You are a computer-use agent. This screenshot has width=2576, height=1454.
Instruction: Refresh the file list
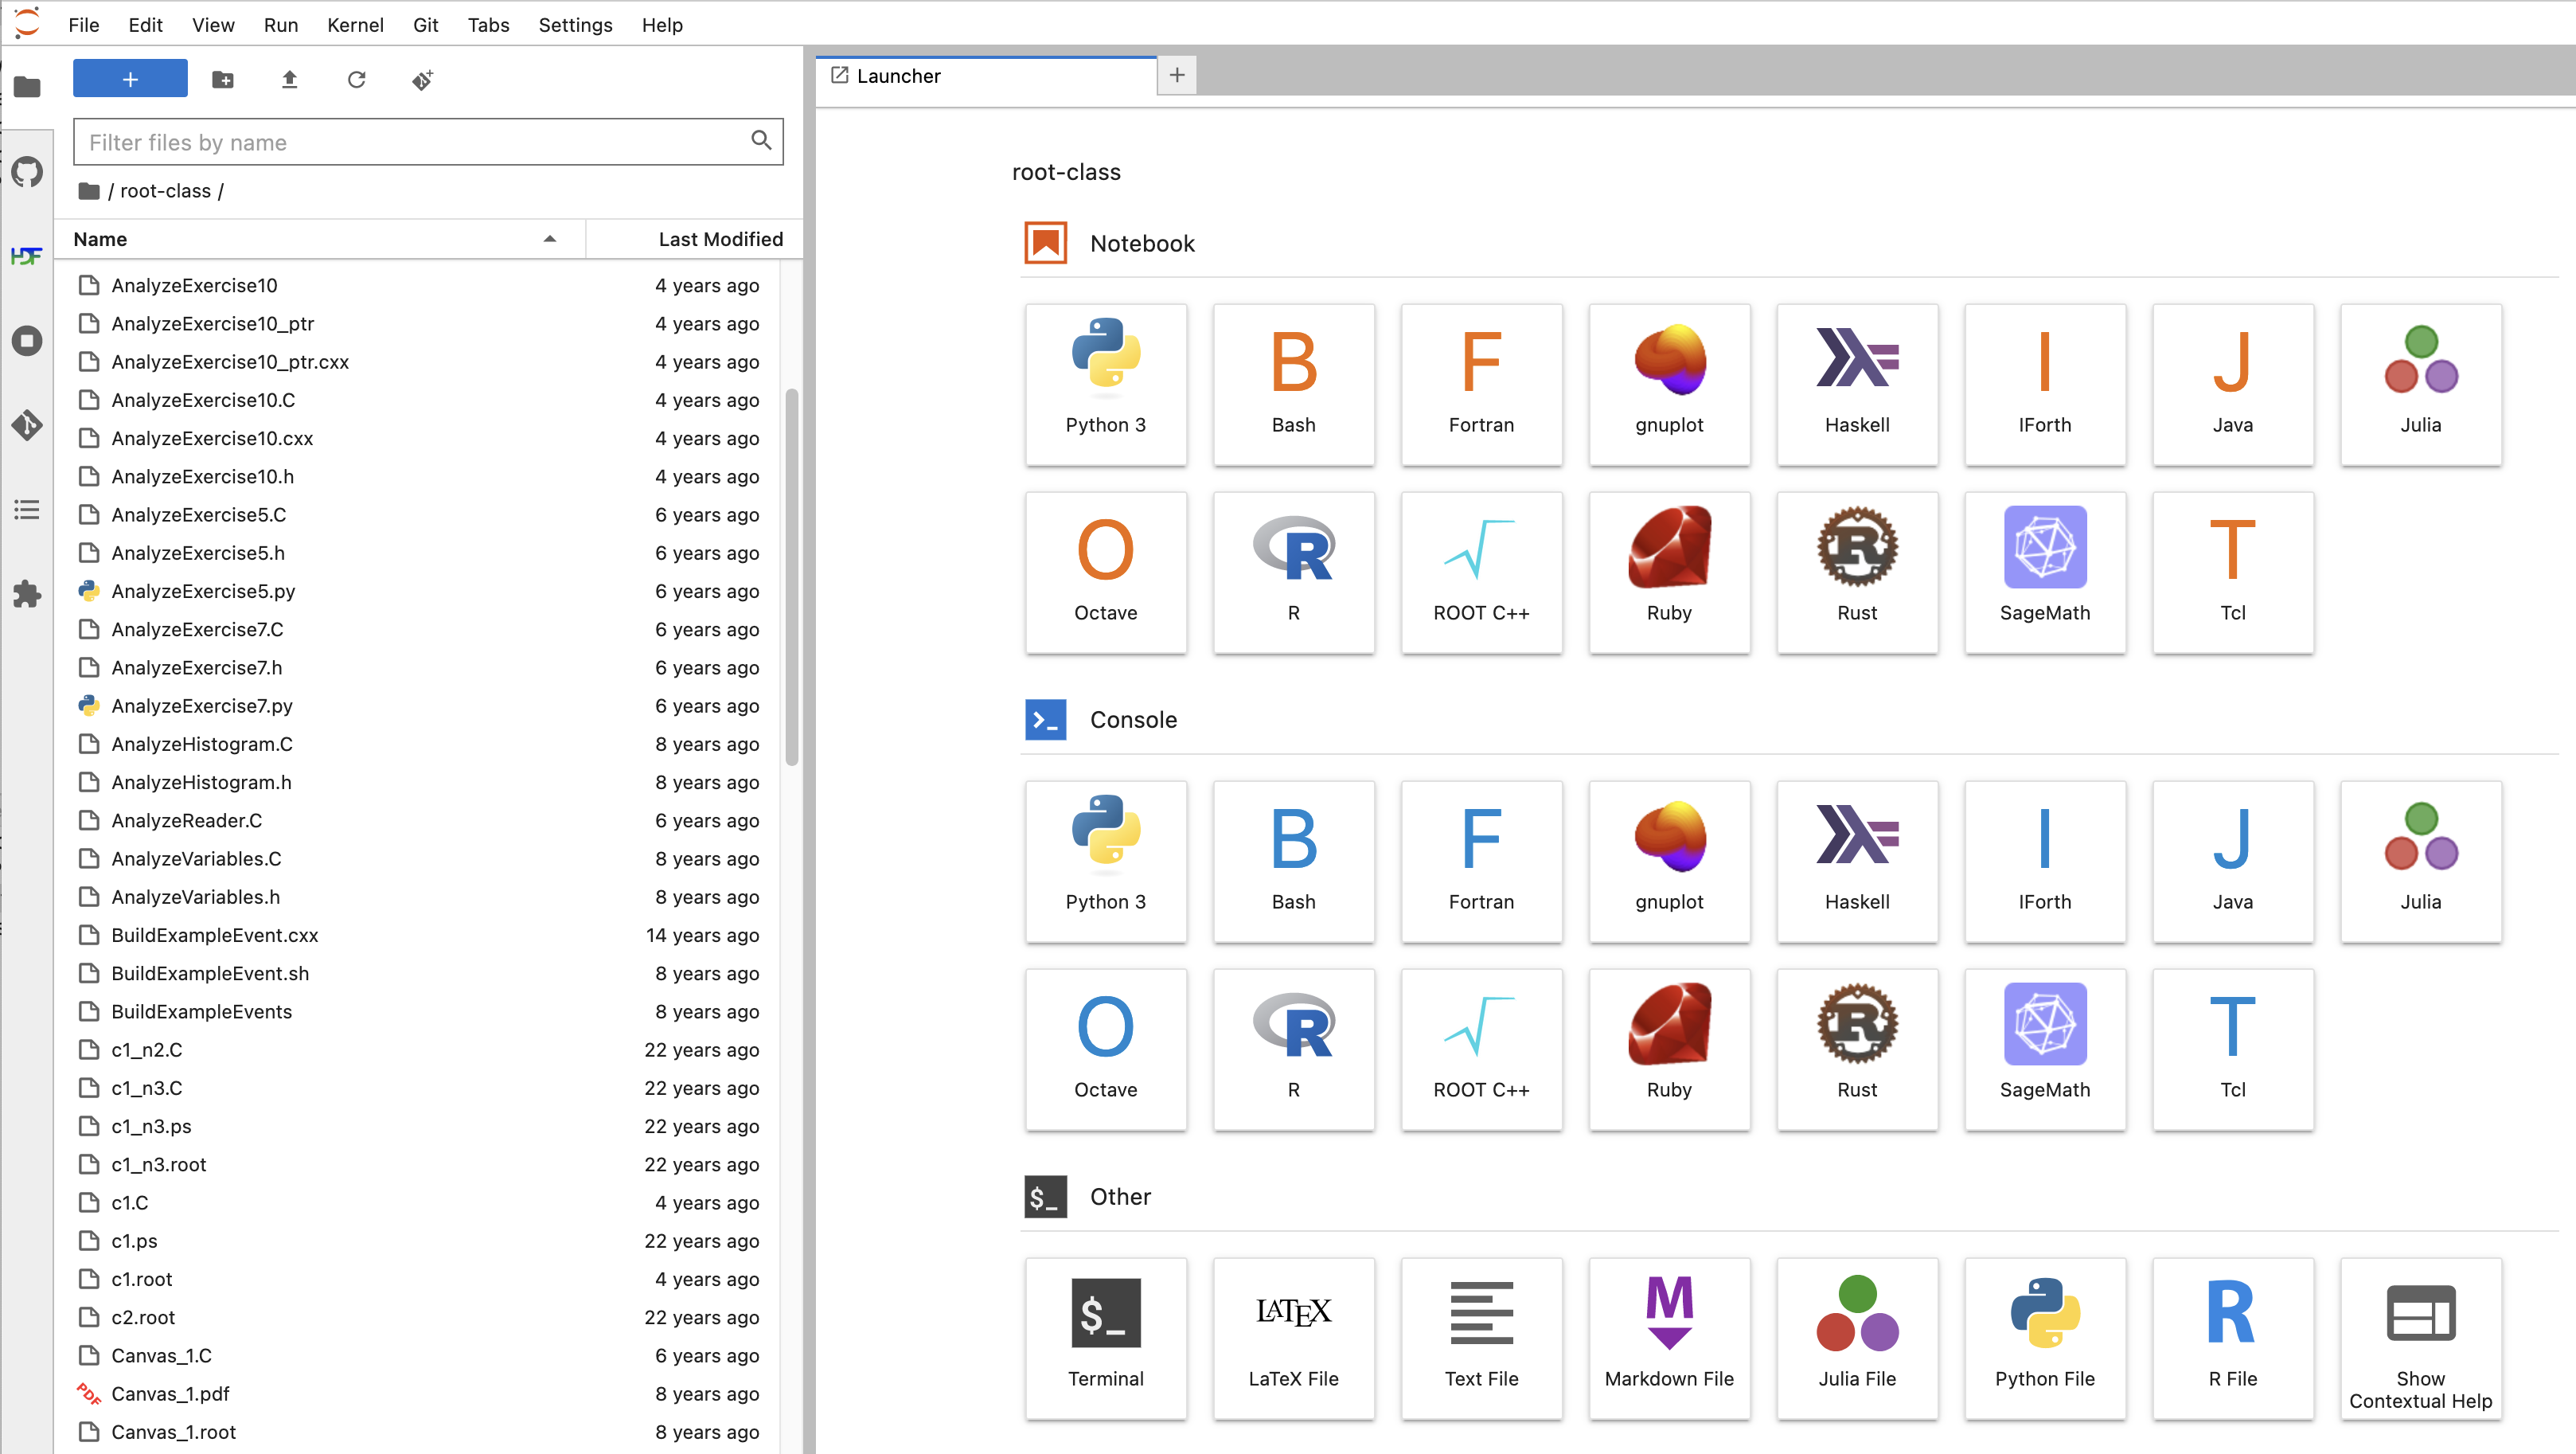[x=356, y=79]
